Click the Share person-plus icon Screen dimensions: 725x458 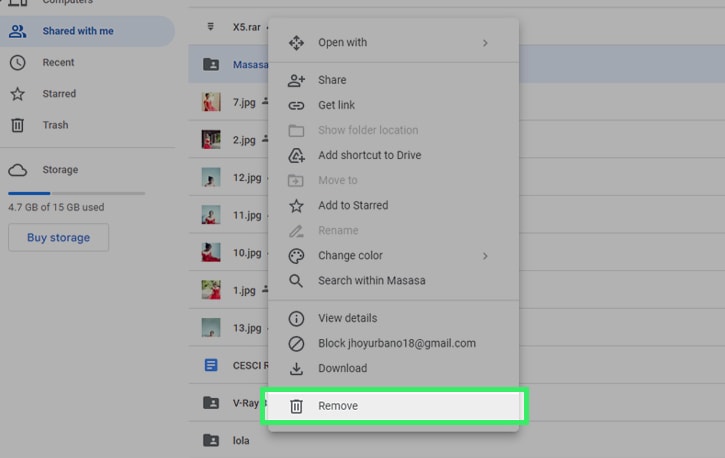(x=296, y=80)
